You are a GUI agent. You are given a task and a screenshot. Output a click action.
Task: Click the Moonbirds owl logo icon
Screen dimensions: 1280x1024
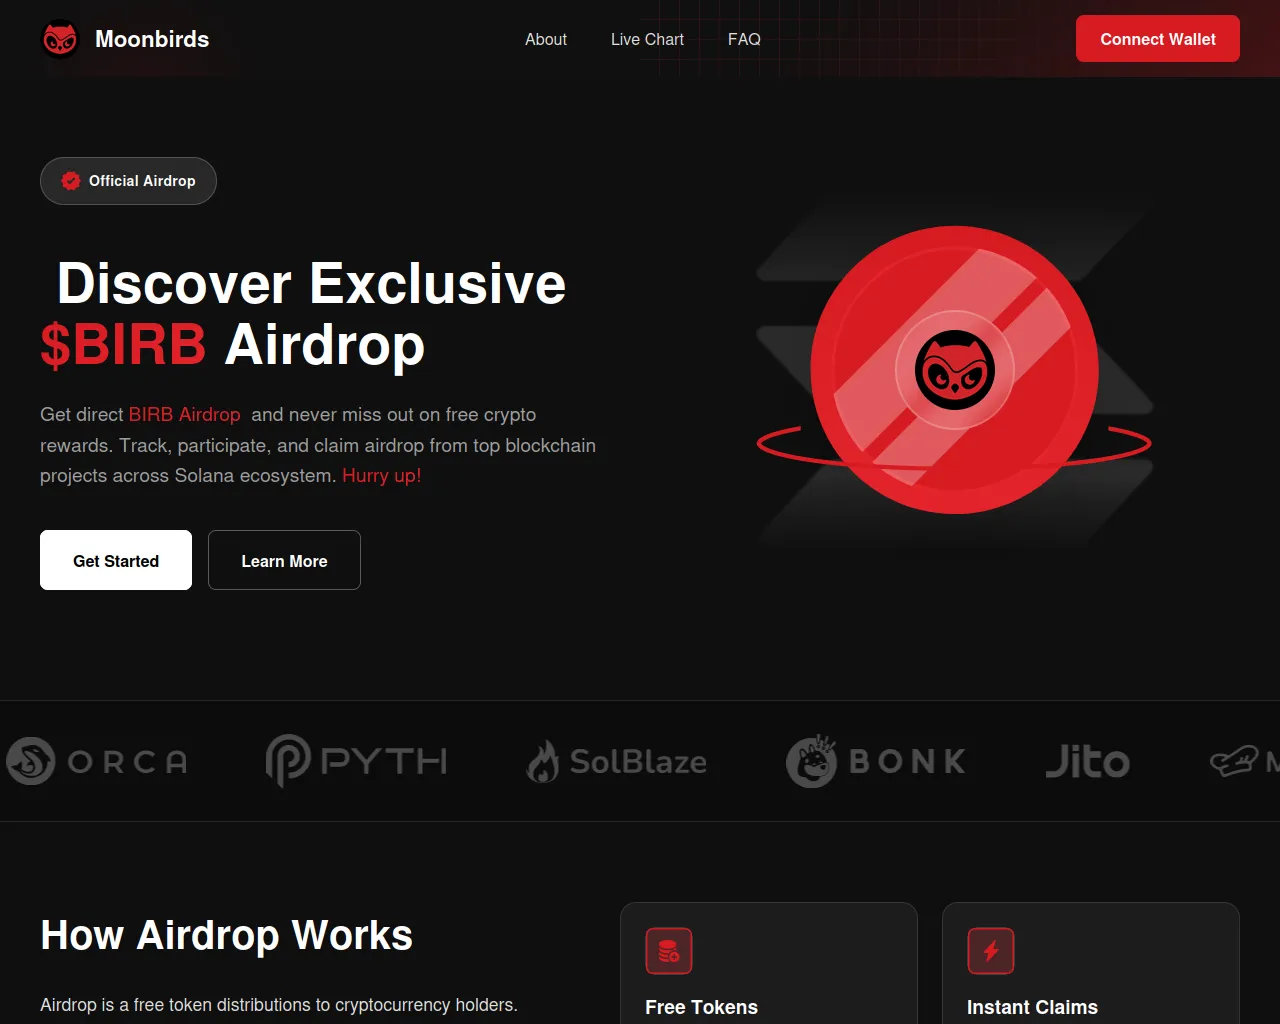pos(60,39)
